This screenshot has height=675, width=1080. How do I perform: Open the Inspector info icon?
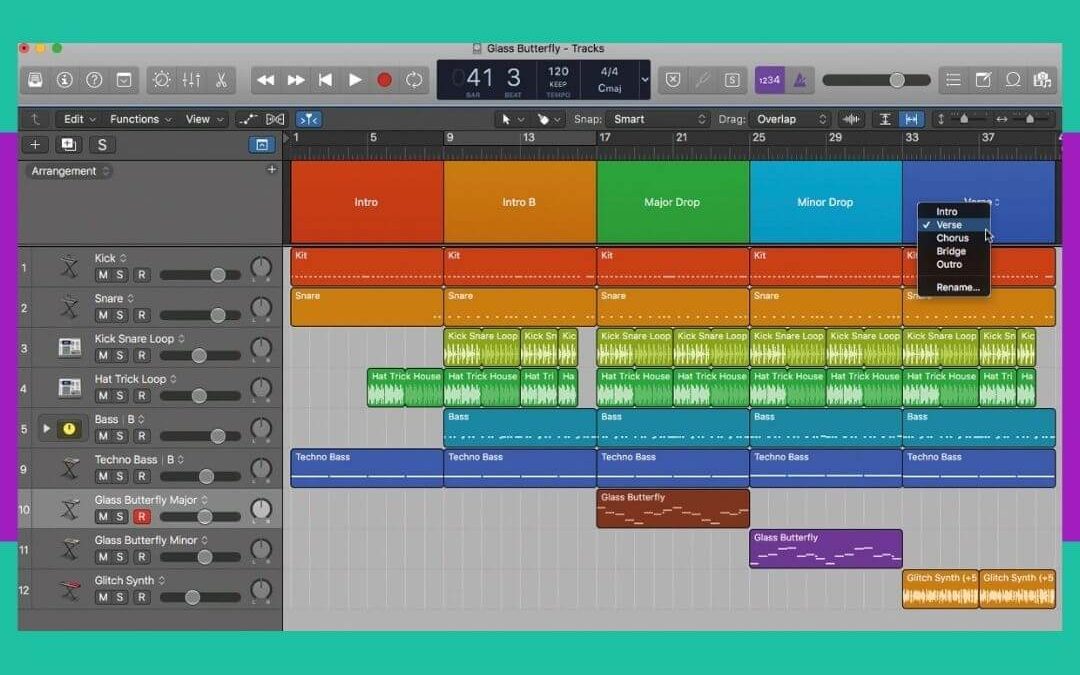click(64, 80)
